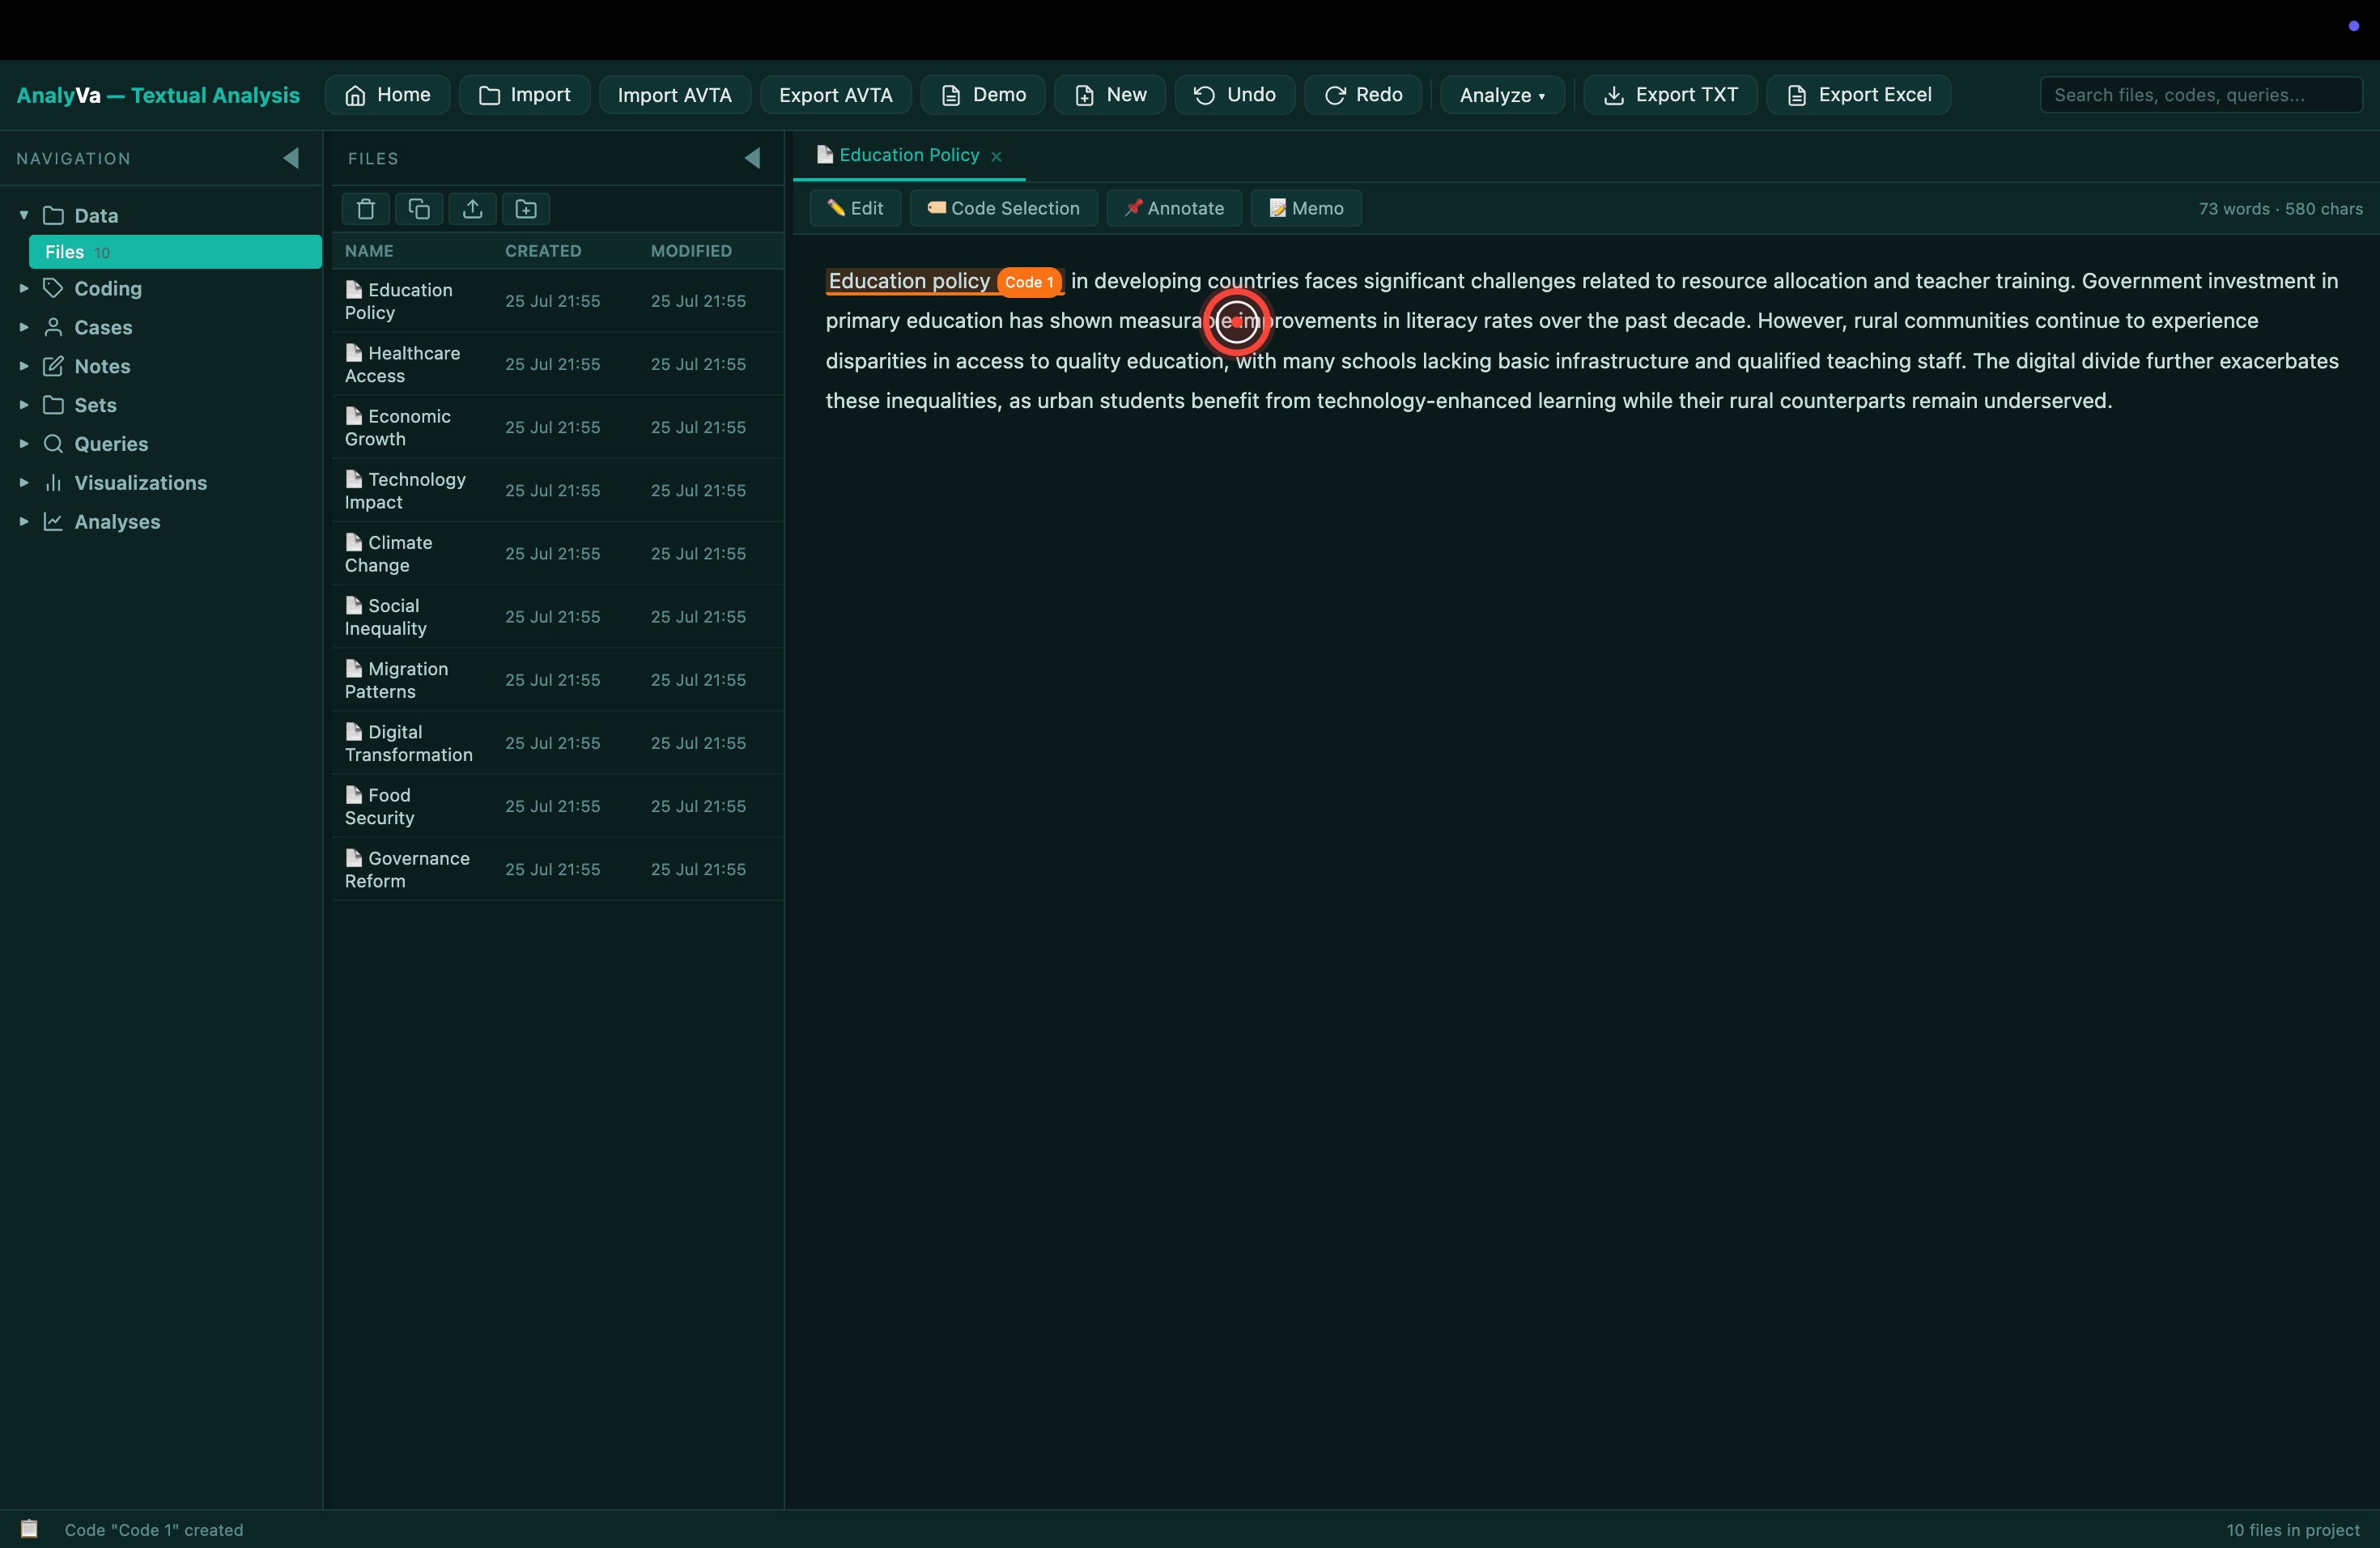The width and height of the screenshot is (2380, 1548).
Task: Expand the Notes tree node
Action: pyautogui.click(x=24, y=366)
